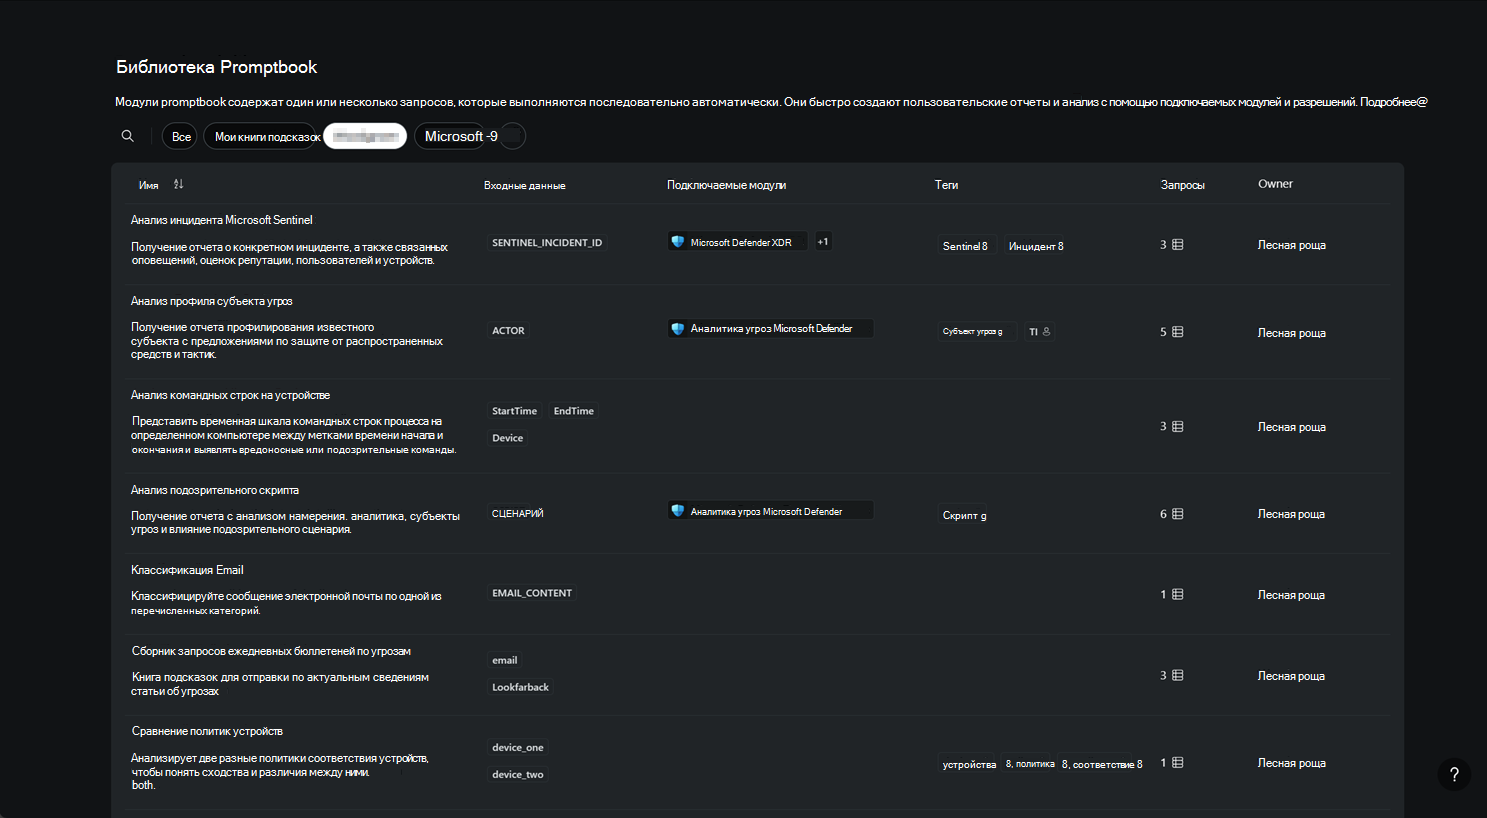1487x818 pixels.
Task: Click the соответствие tag
Action: [1102, 764]
